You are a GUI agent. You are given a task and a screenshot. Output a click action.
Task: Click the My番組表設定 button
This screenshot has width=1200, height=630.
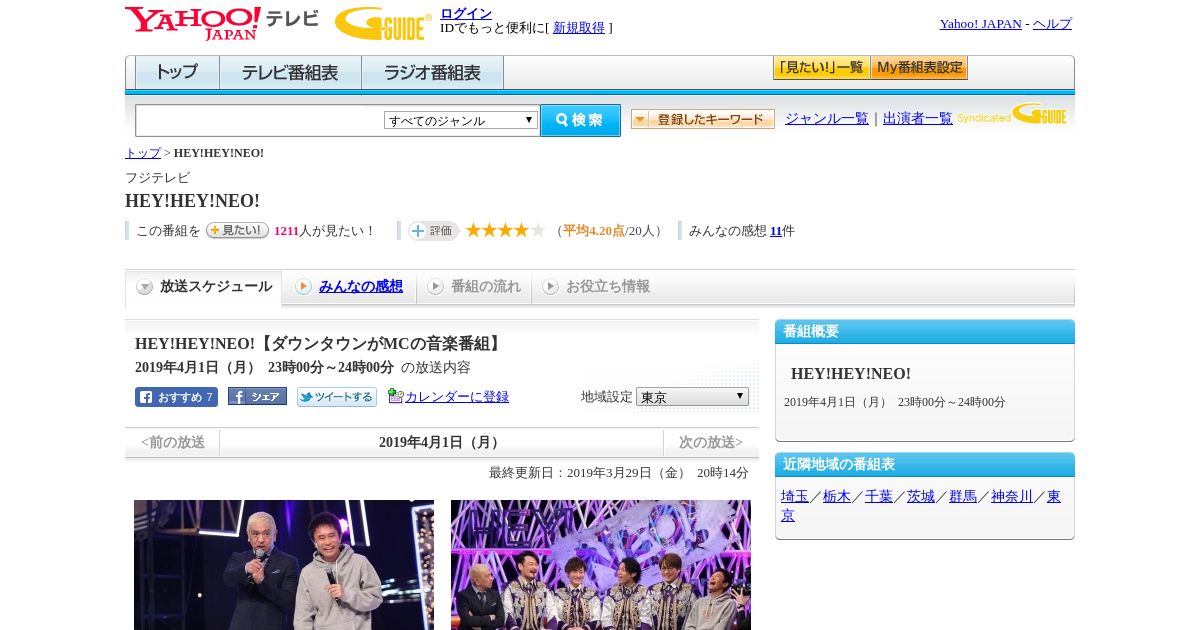(x=919, y=67)
